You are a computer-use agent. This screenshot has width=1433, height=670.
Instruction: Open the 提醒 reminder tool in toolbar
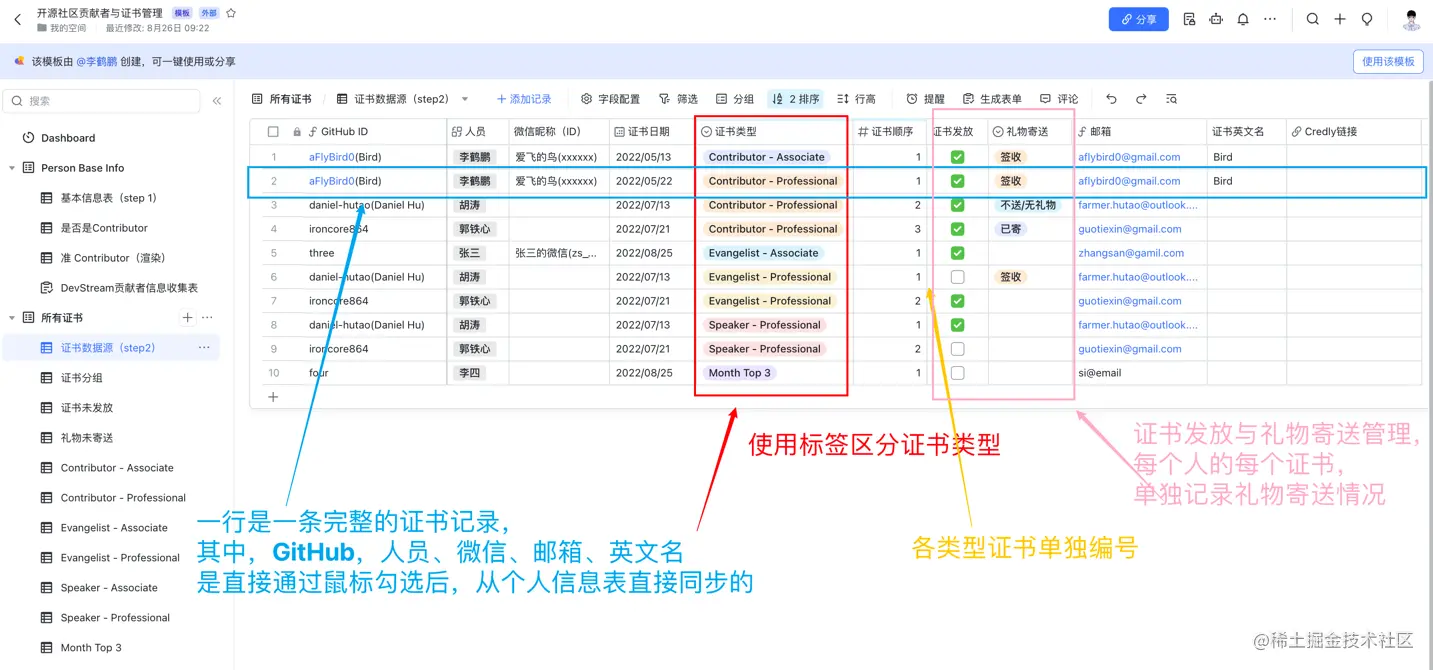[x=925, y=98]
